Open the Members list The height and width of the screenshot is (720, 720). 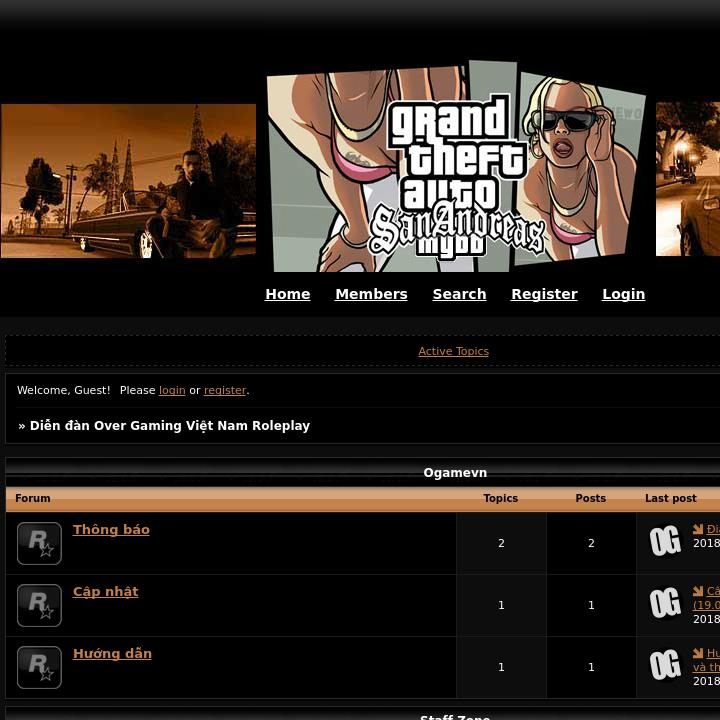[371, 294]
